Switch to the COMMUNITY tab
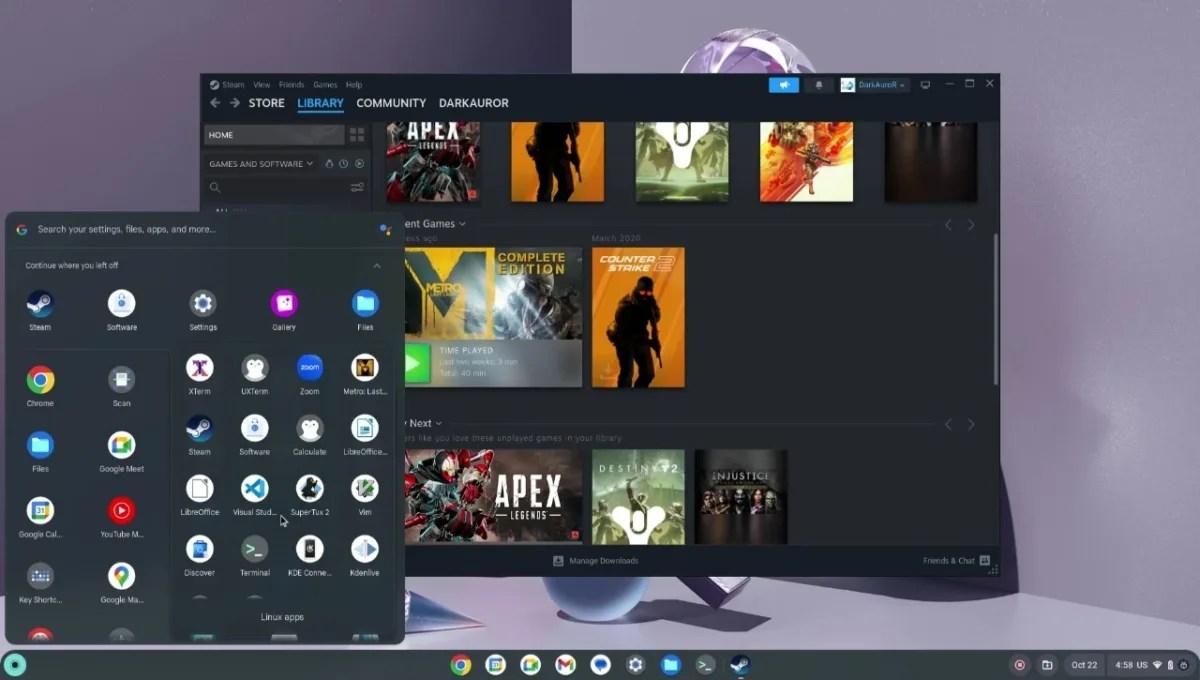This screenshot has height=680, width=1200. (x=391, y=103)
